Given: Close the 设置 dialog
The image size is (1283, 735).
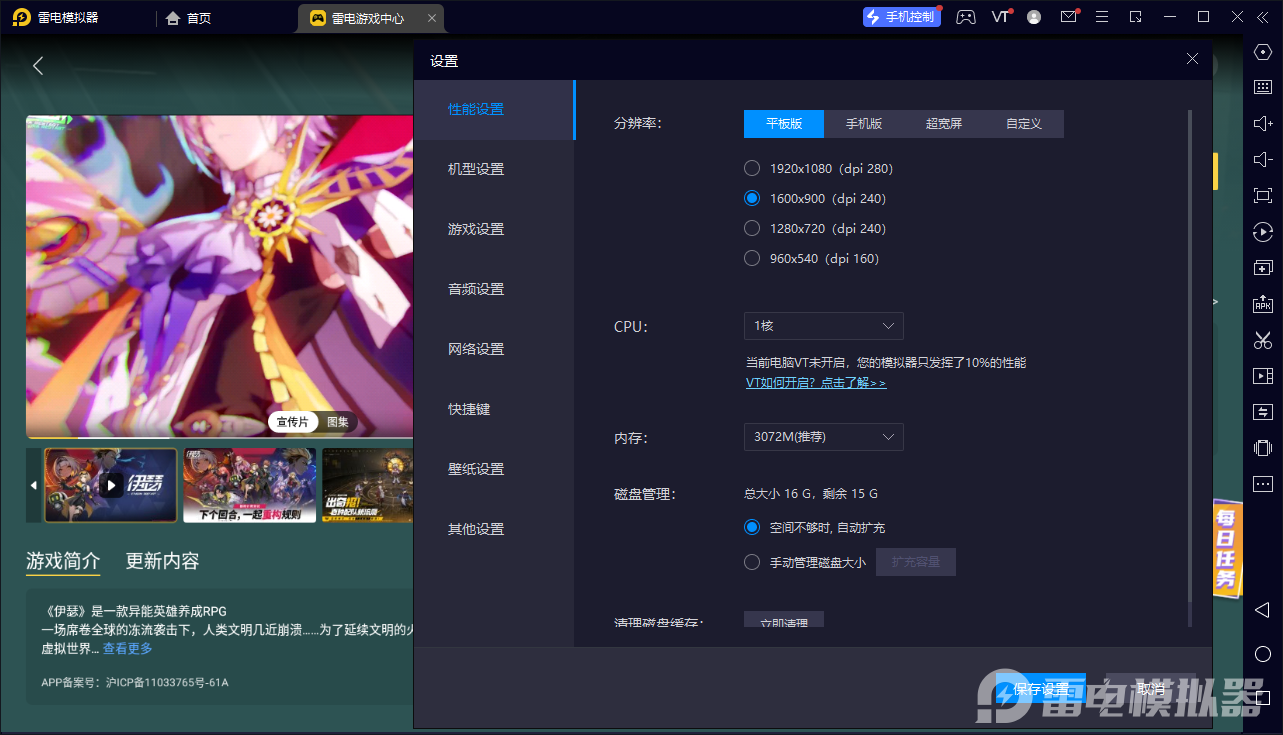Looking at the screenshot, I should (x=1192, y=59).
